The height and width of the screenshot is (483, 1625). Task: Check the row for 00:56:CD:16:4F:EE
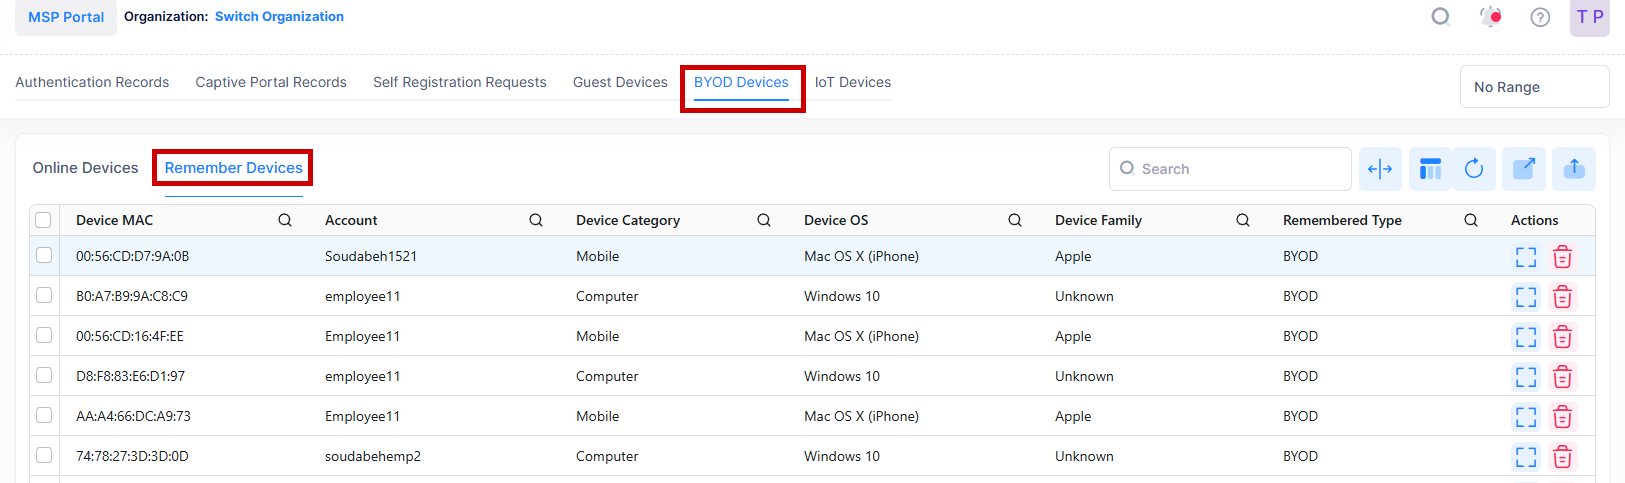point(44,335)
